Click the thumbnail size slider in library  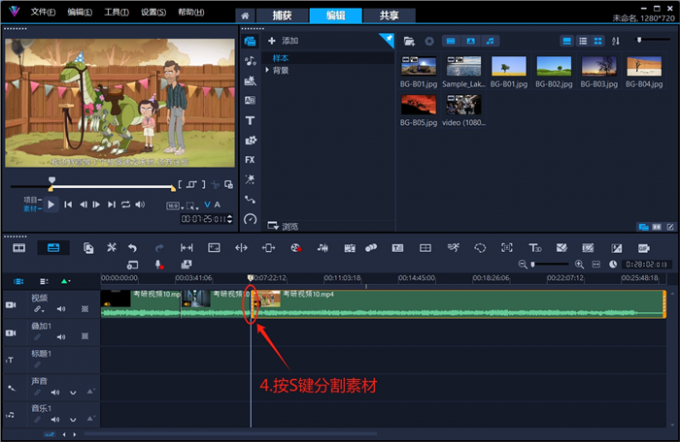tap(652, 40)
